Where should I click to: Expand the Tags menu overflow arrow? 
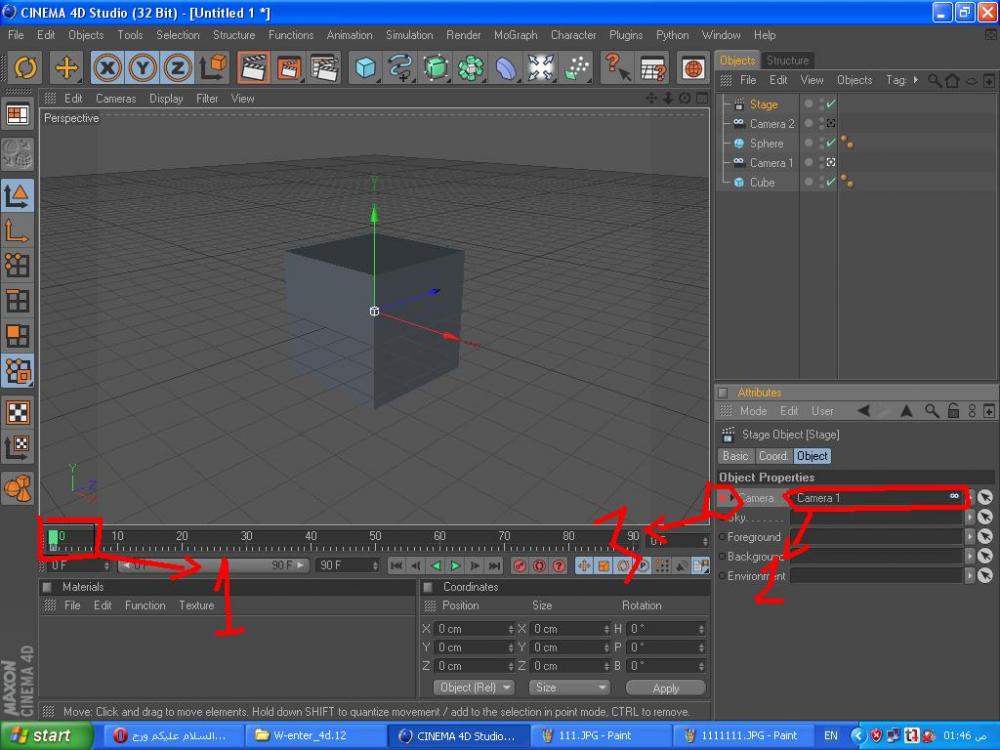pos(916,80)
